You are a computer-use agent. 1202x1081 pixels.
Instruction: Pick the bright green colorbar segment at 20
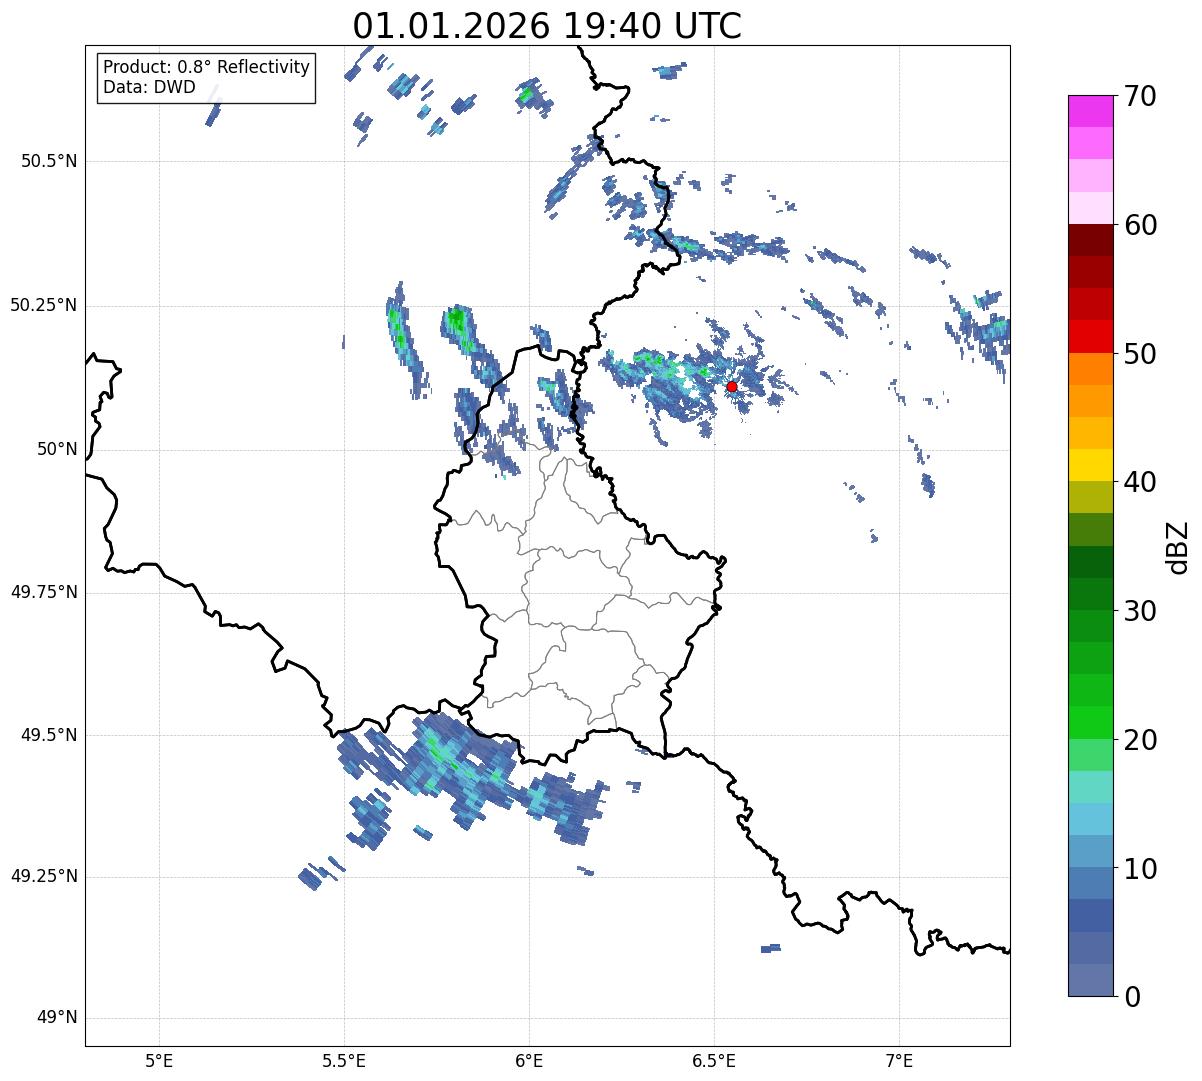[1090, 722]
